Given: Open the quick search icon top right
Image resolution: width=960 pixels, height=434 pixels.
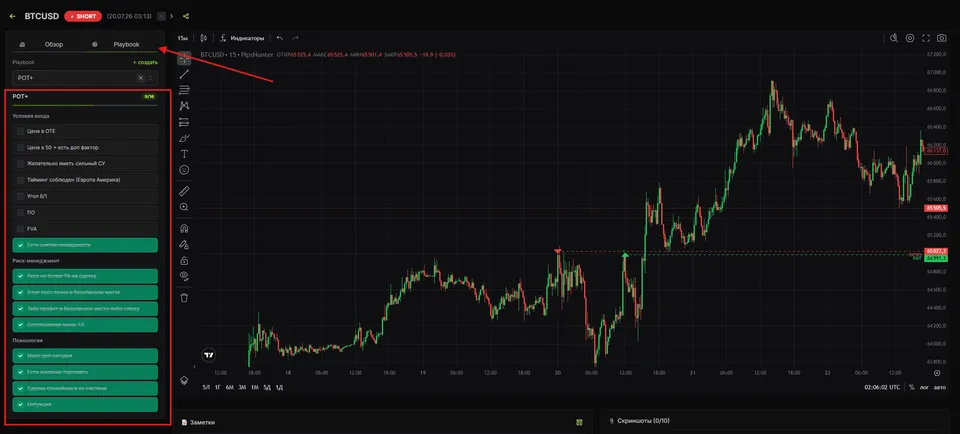Looking at the screenshot, I should [x=894, y=38].
